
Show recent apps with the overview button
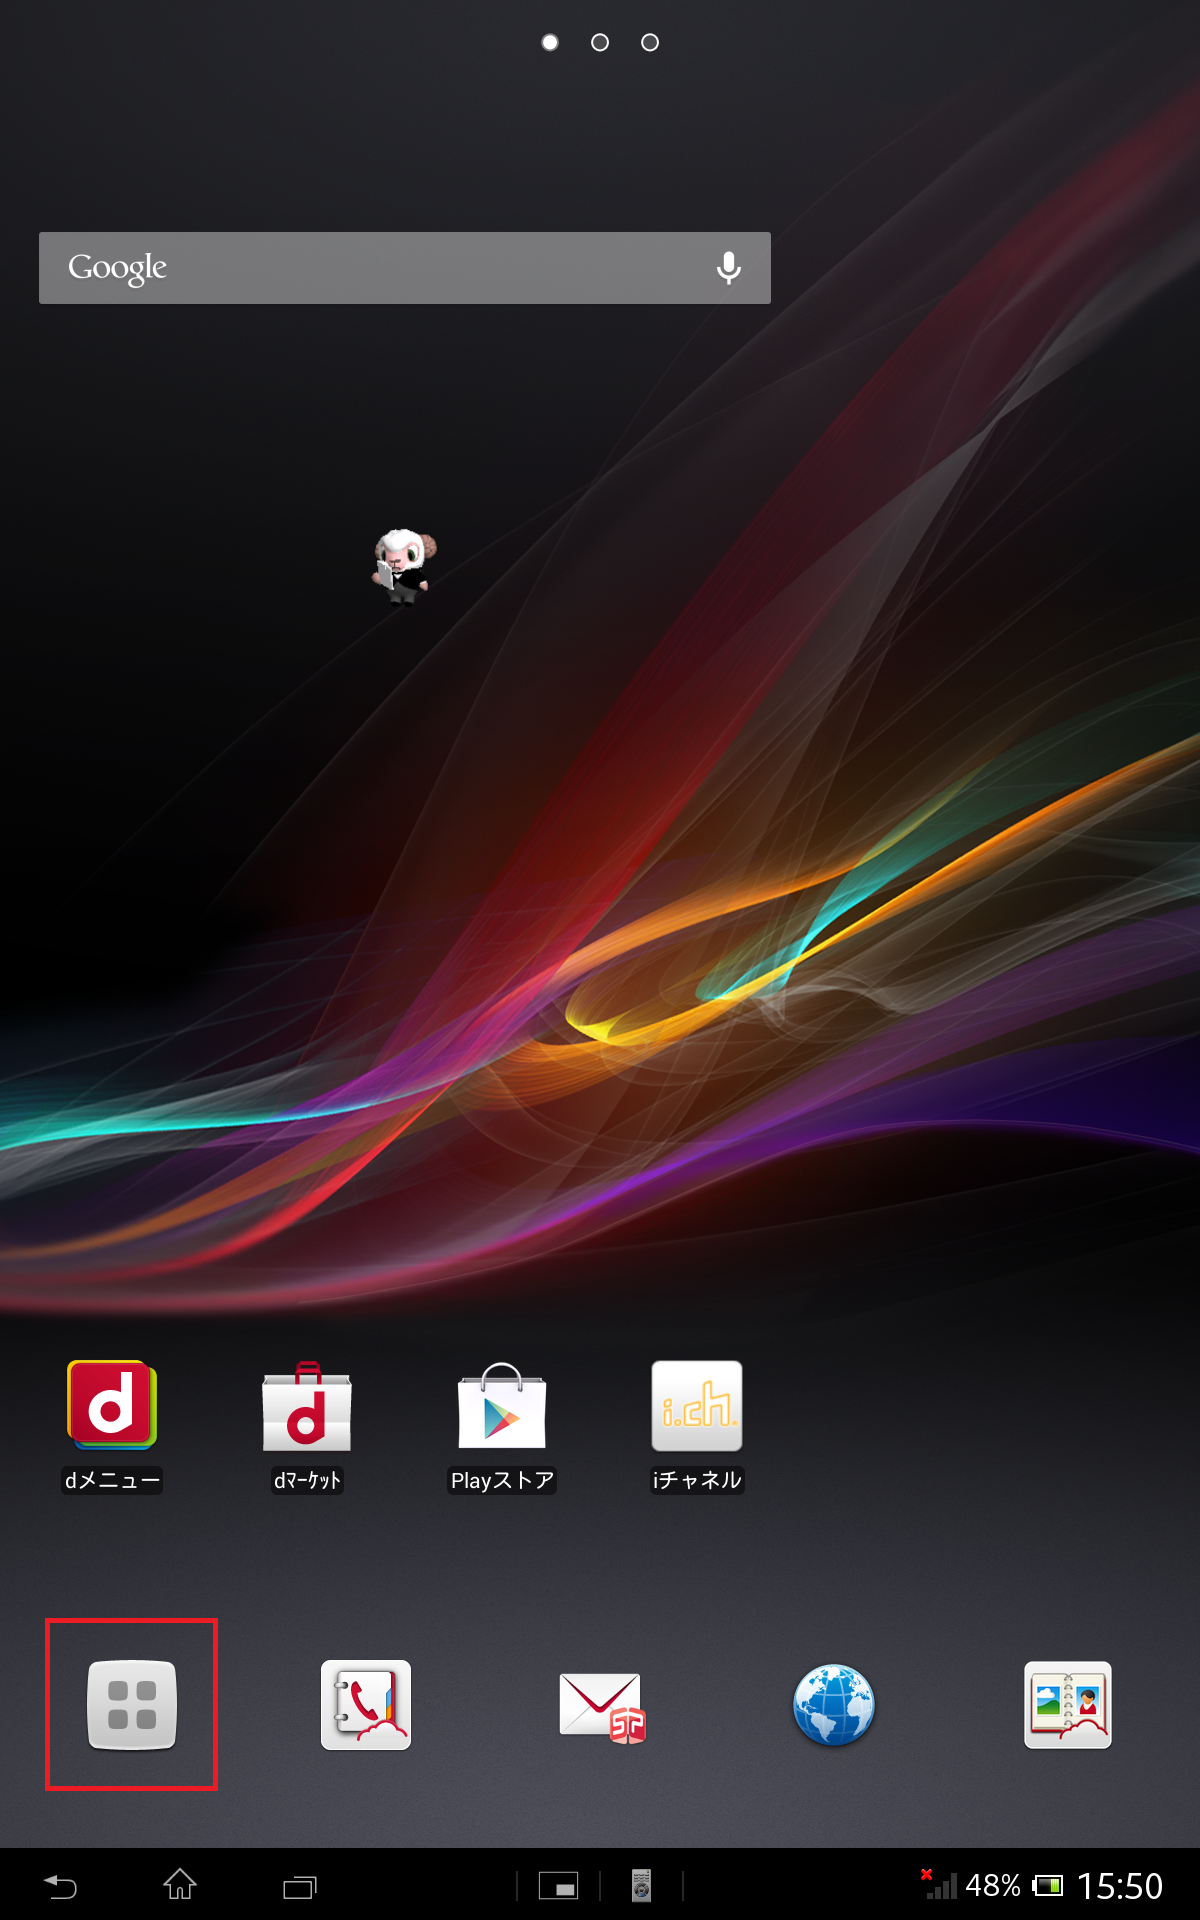(299, 1886)
